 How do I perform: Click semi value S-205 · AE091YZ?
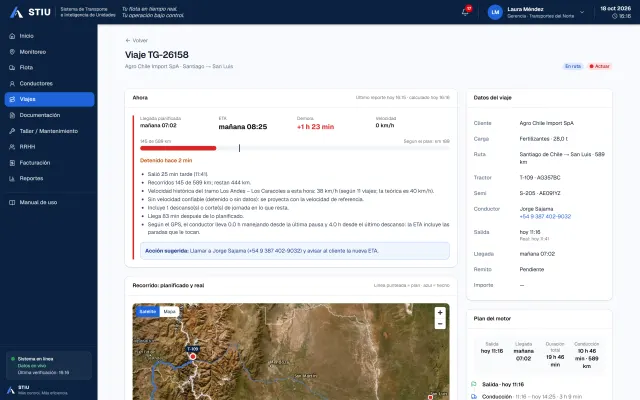pyautogui.click(x=540, y=193)
